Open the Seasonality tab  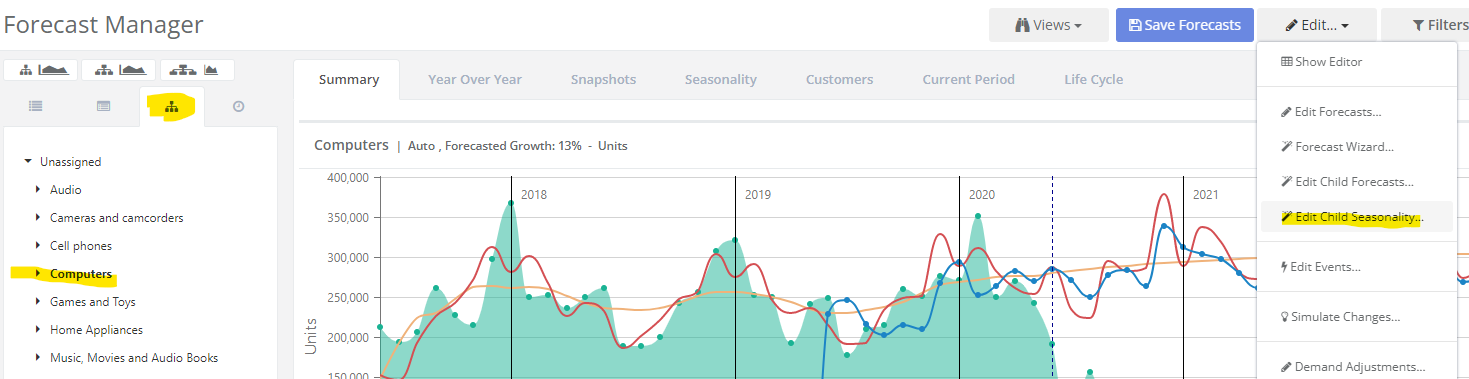(720, 79)
